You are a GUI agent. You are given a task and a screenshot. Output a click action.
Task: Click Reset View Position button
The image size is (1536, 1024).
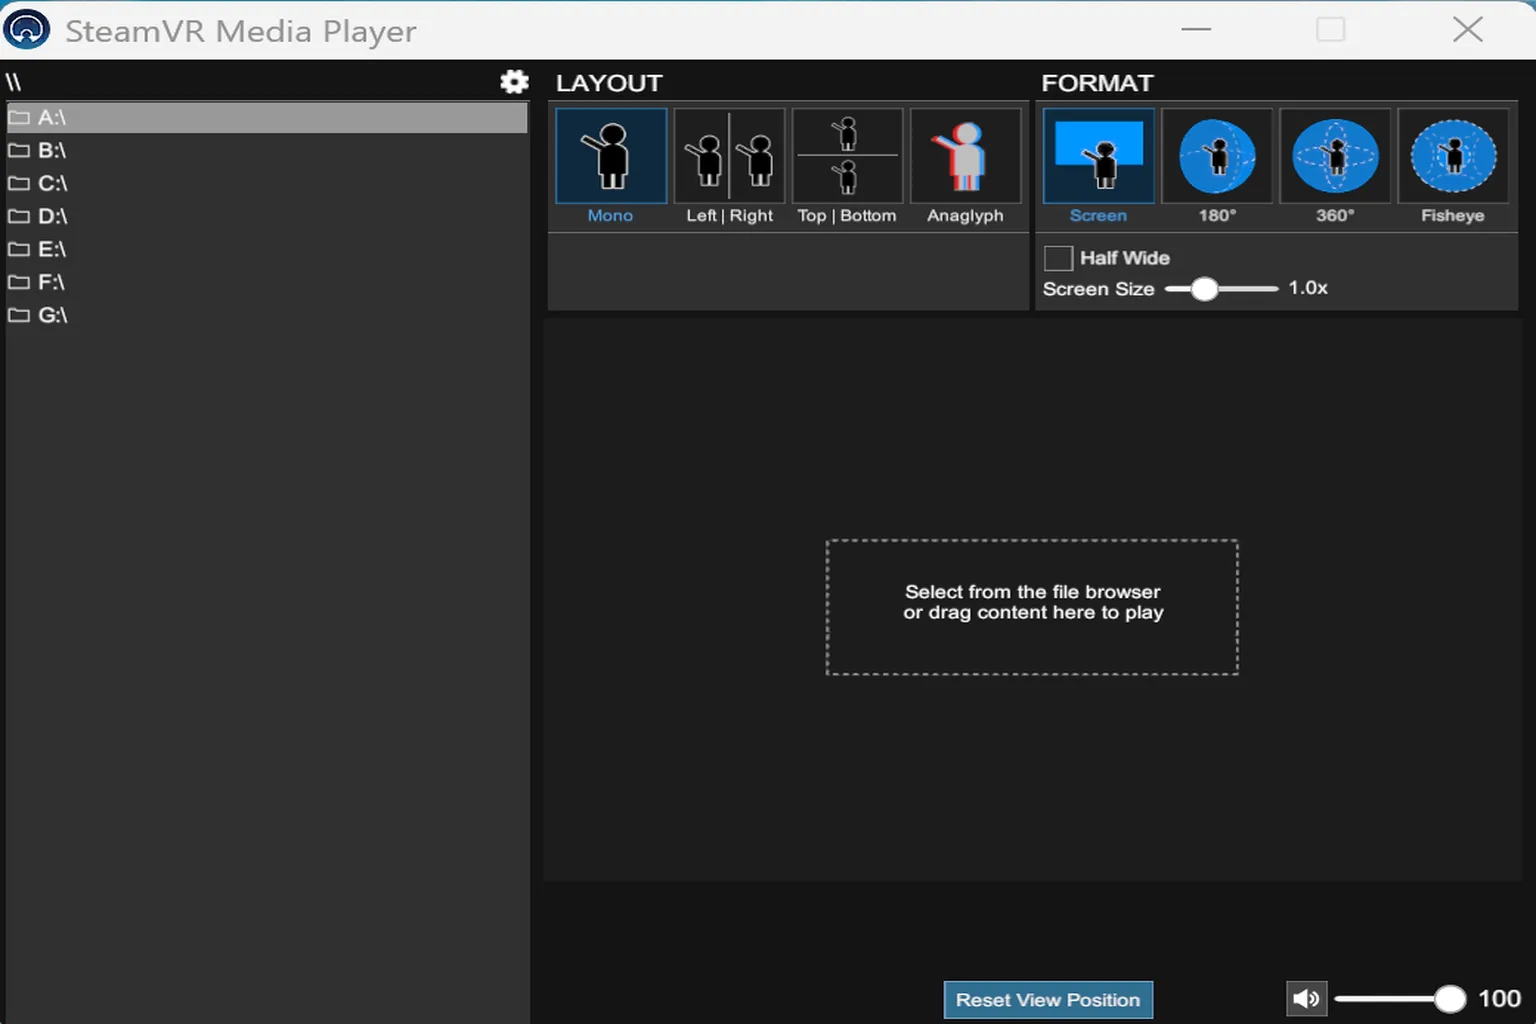coord(1048,1000)
